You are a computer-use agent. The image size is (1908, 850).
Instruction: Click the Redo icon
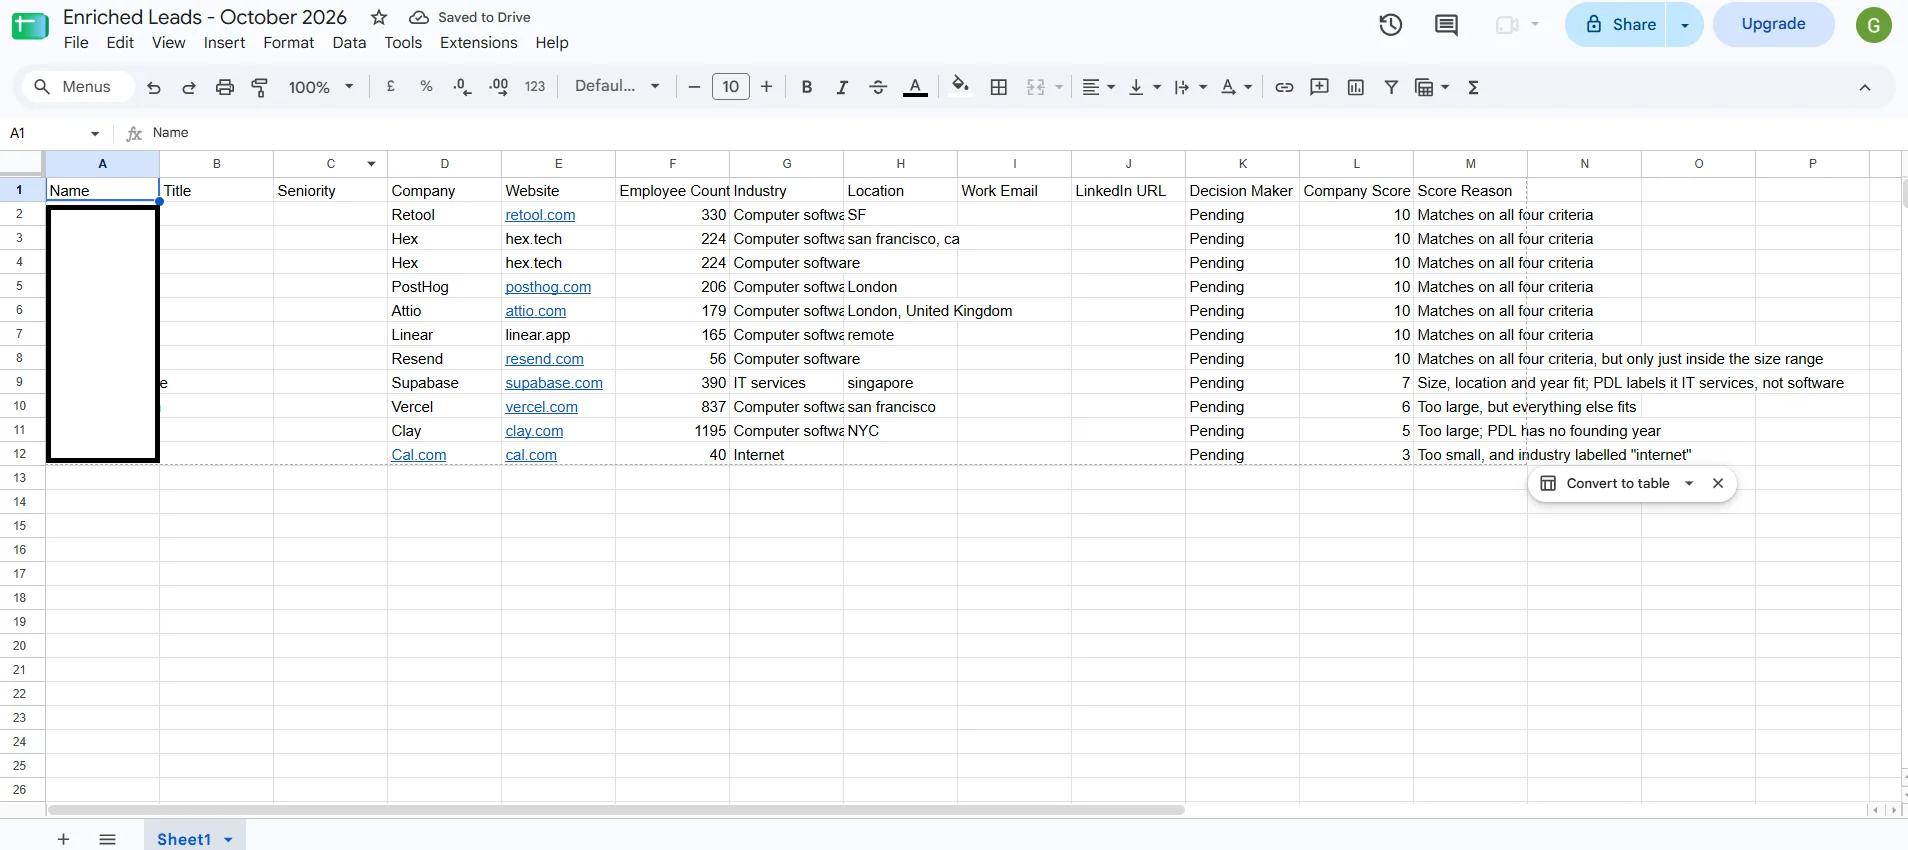[189, 88]
